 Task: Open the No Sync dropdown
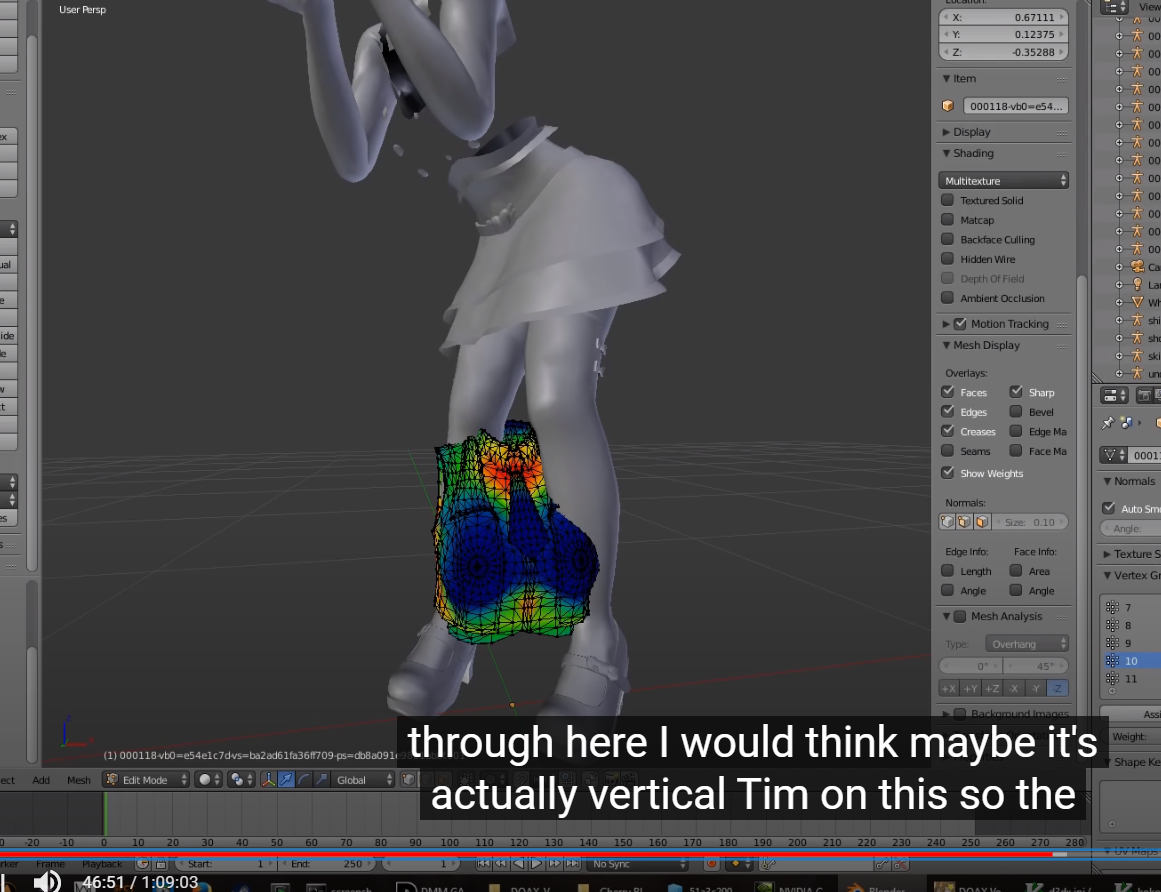[x=636, y=864]
